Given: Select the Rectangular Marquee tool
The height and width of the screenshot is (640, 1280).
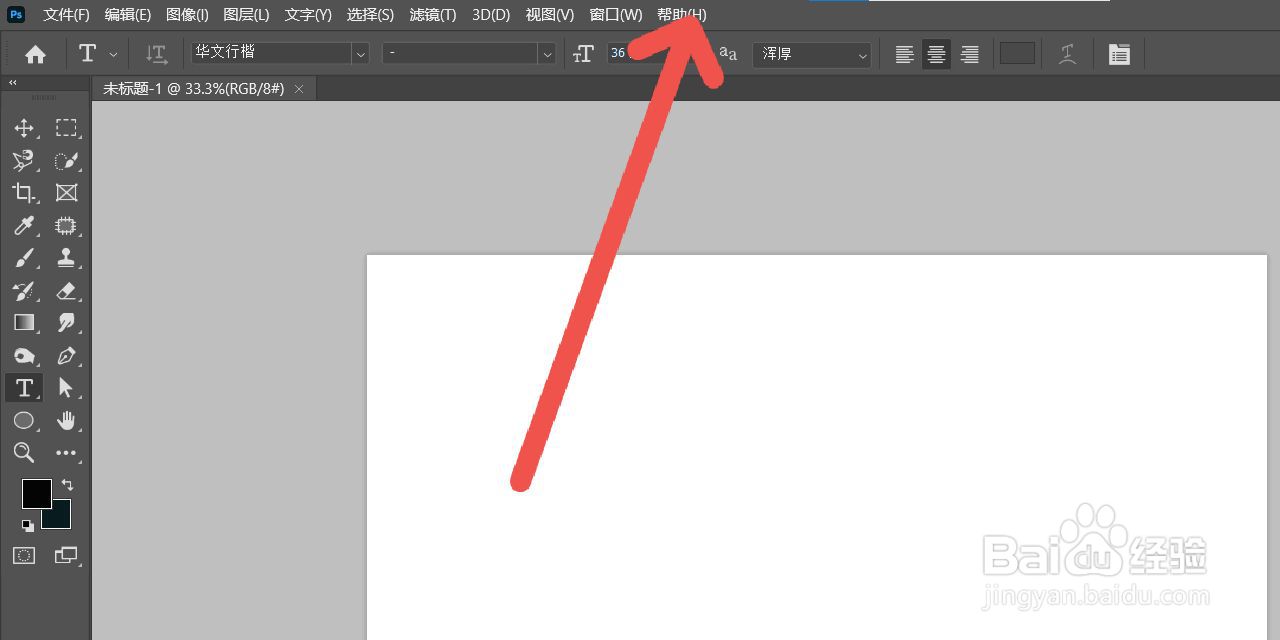Looking at the screenshot, I should 66,128.
